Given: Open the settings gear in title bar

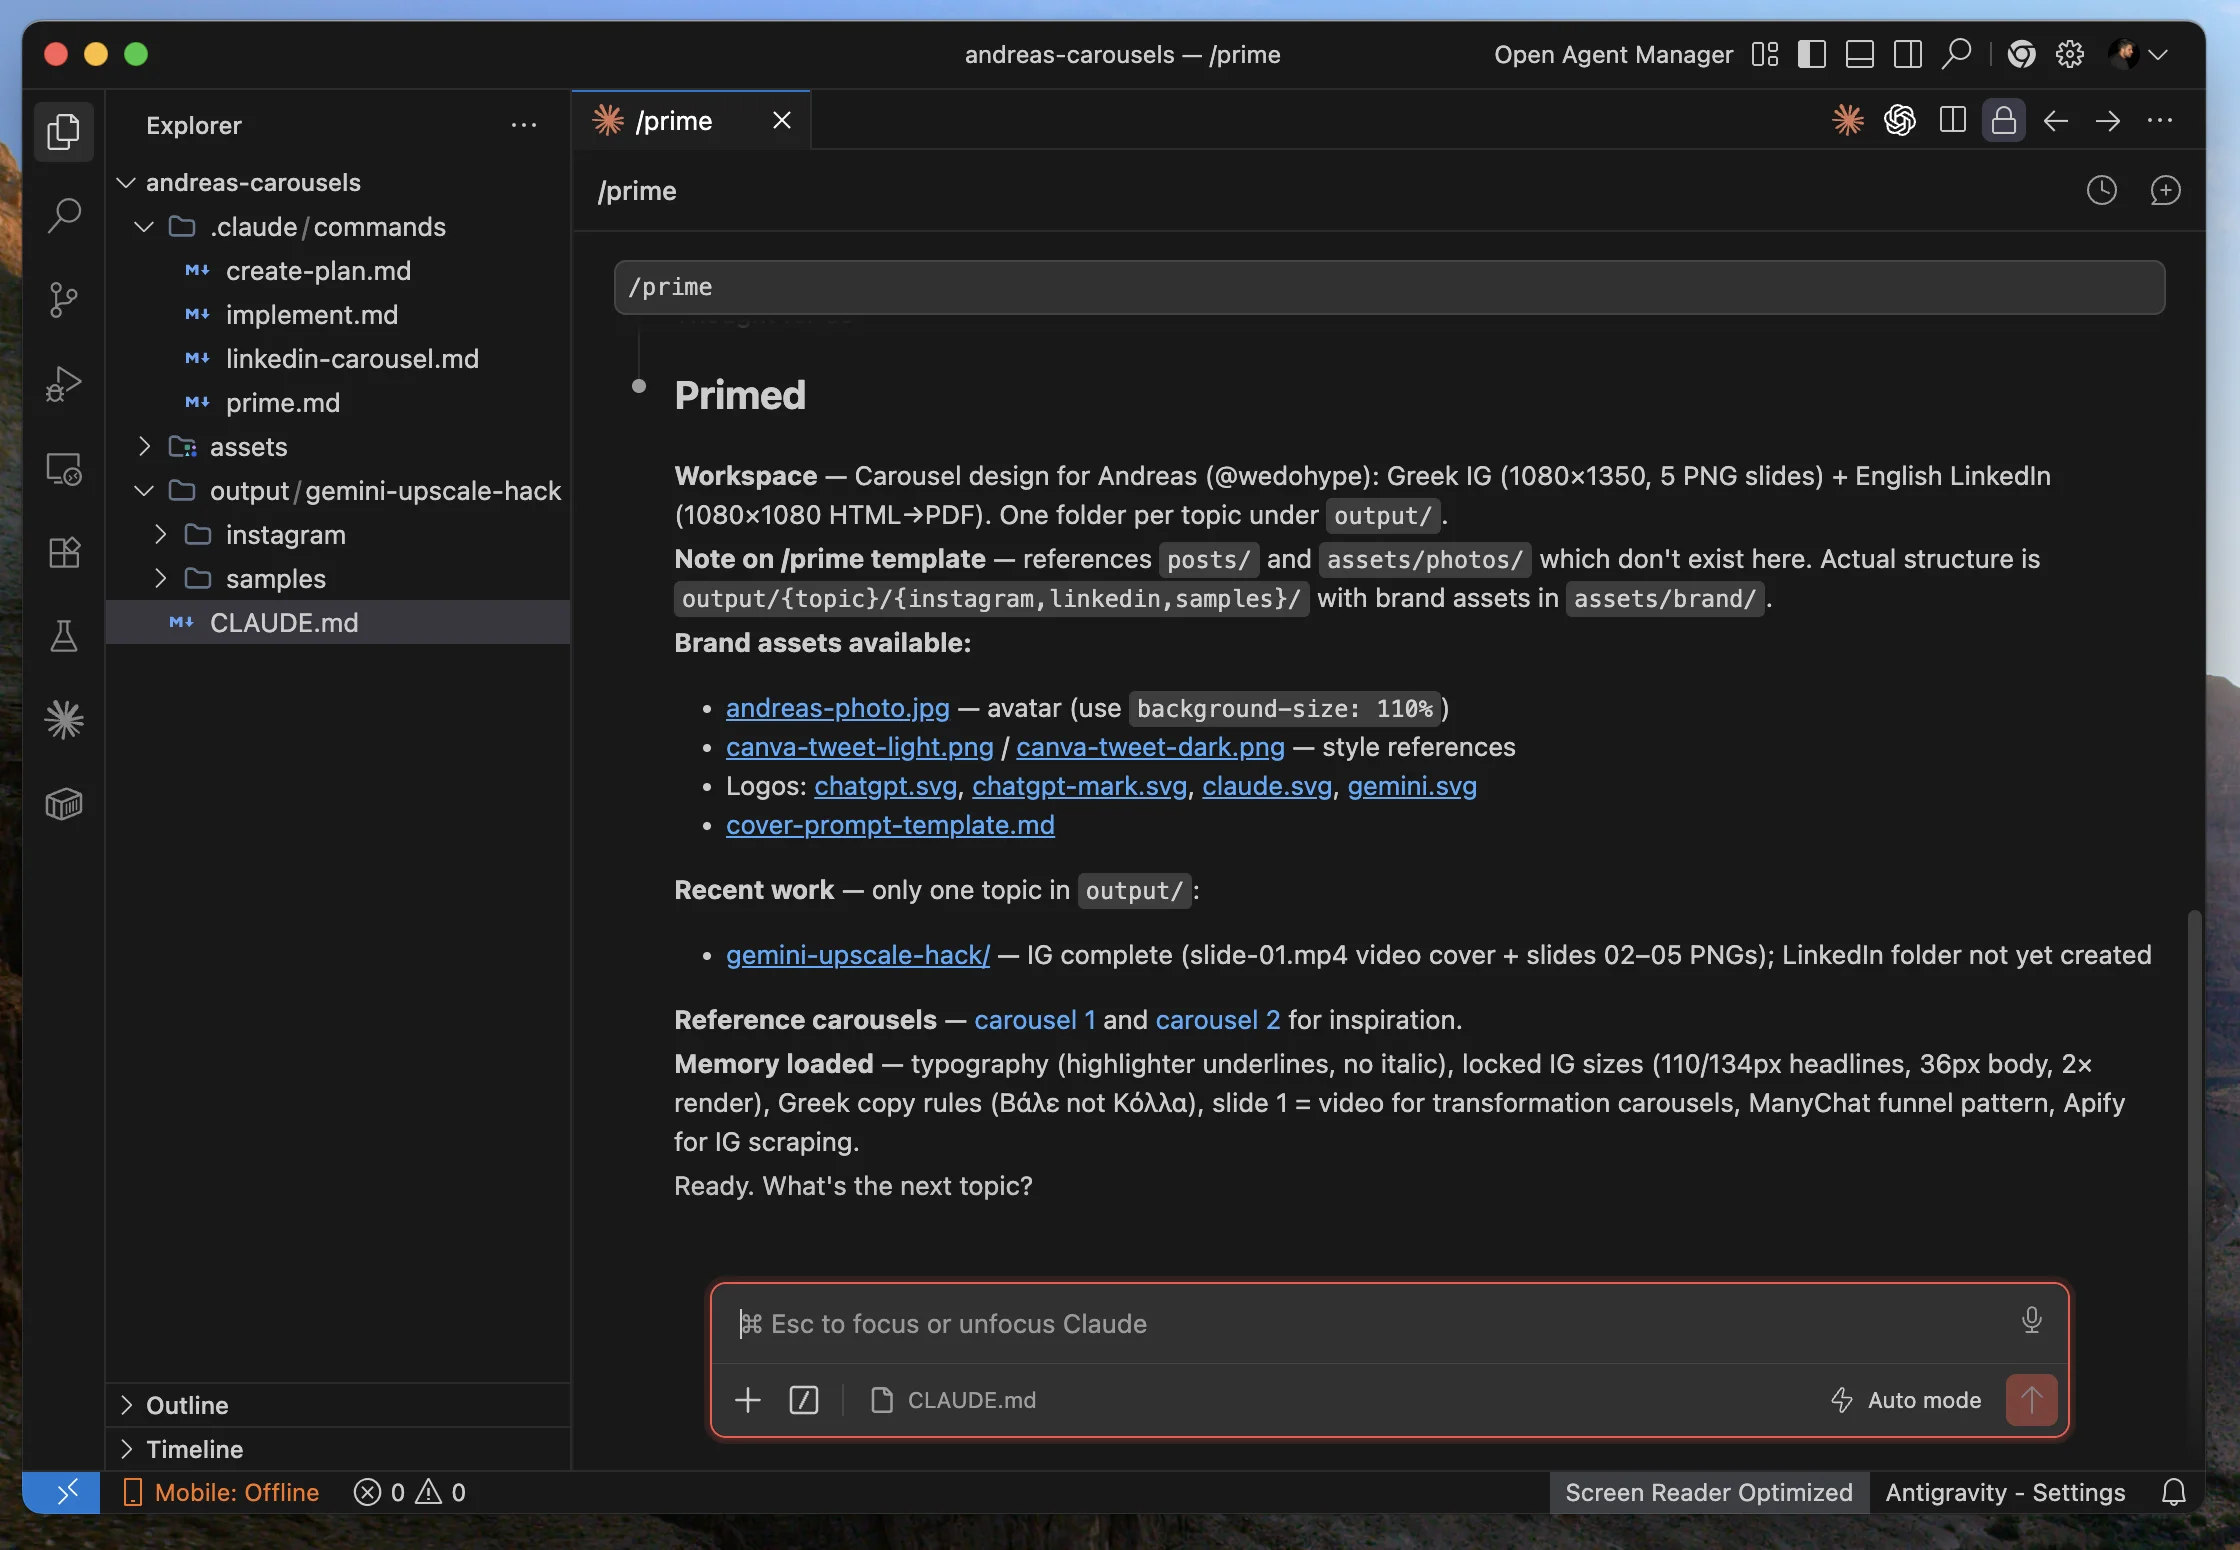Looking at the screenshot, I should (x=2070, y=54).
